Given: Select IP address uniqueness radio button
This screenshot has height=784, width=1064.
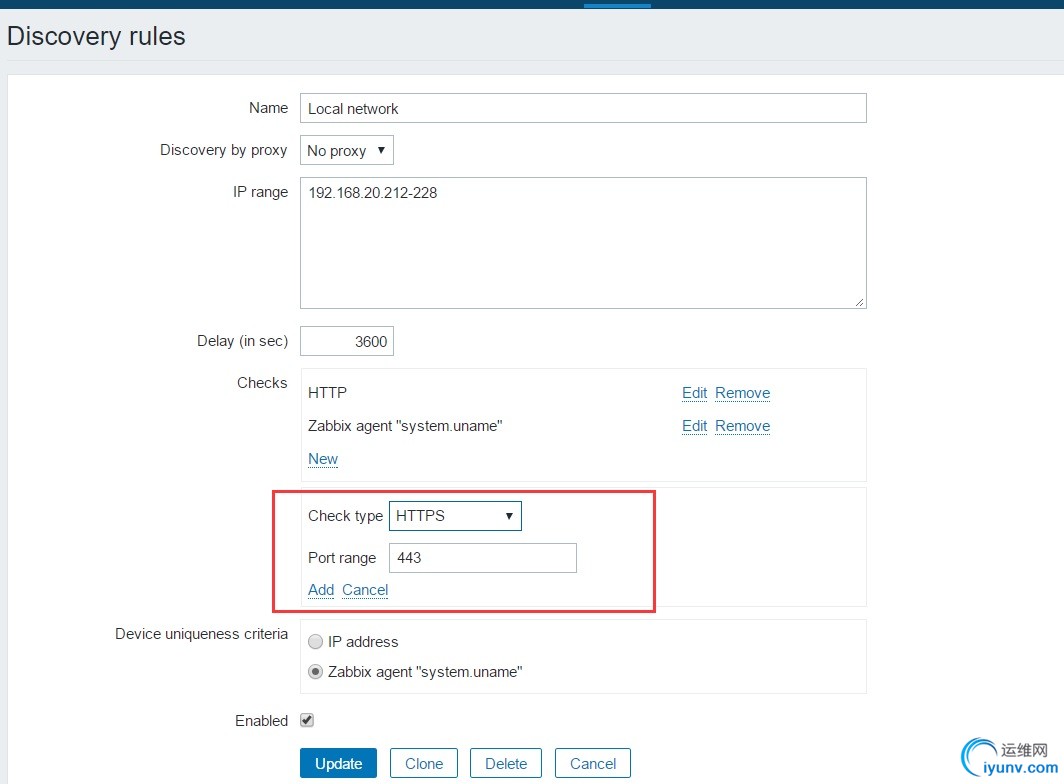Looking at the screenshot, I should [x=316, y=641].
